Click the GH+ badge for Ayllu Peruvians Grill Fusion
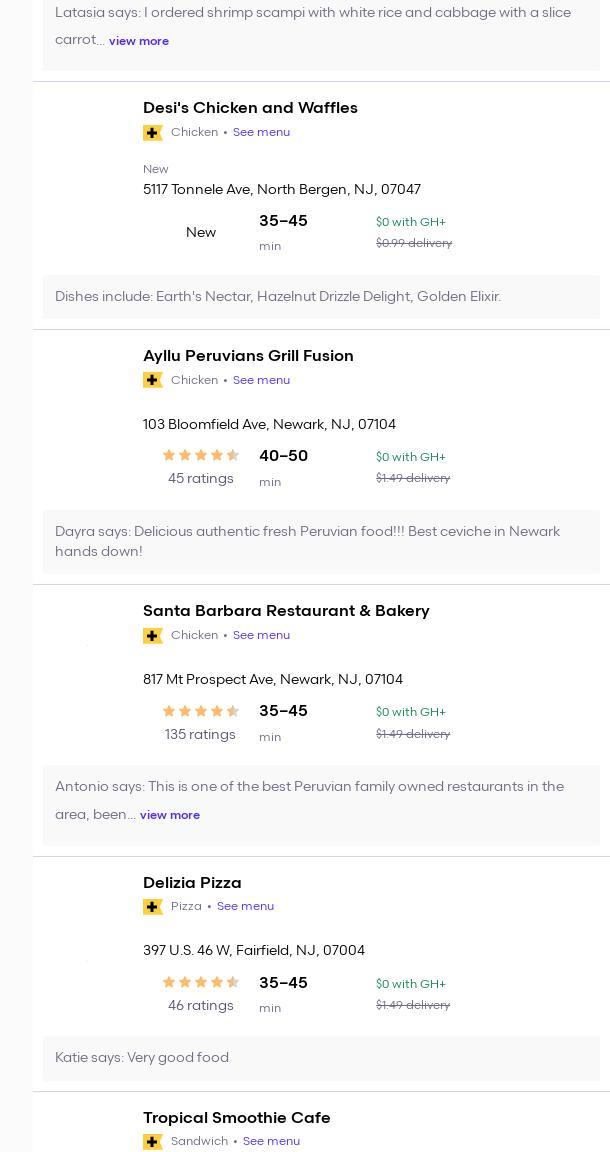The image size is (610, 1152). (x=153, y=380)
